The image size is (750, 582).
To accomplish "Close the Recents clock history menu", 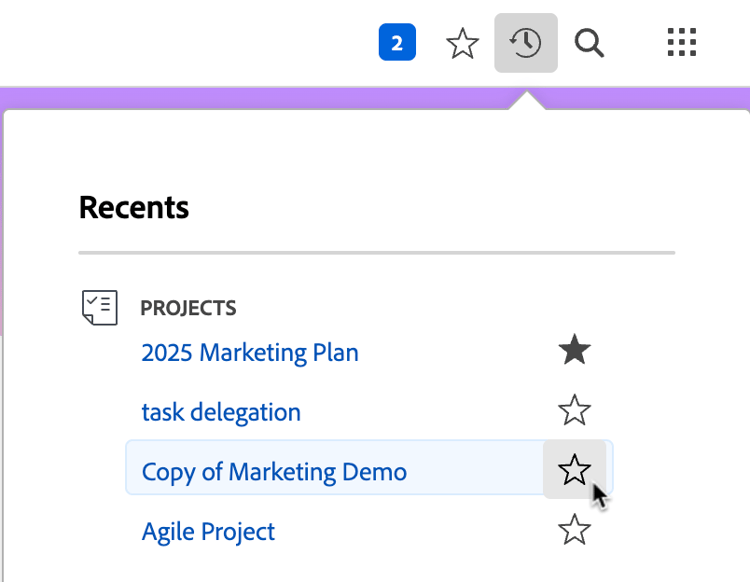I will coord(526,43).
